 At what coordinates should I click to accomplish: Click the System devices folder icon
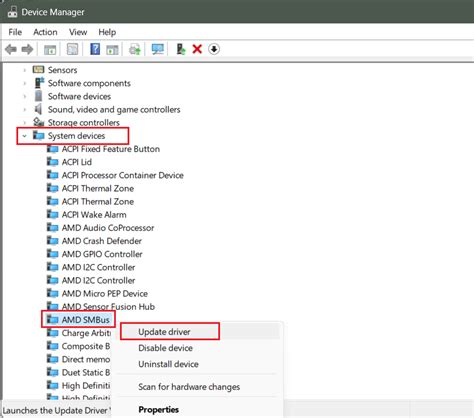39,135
